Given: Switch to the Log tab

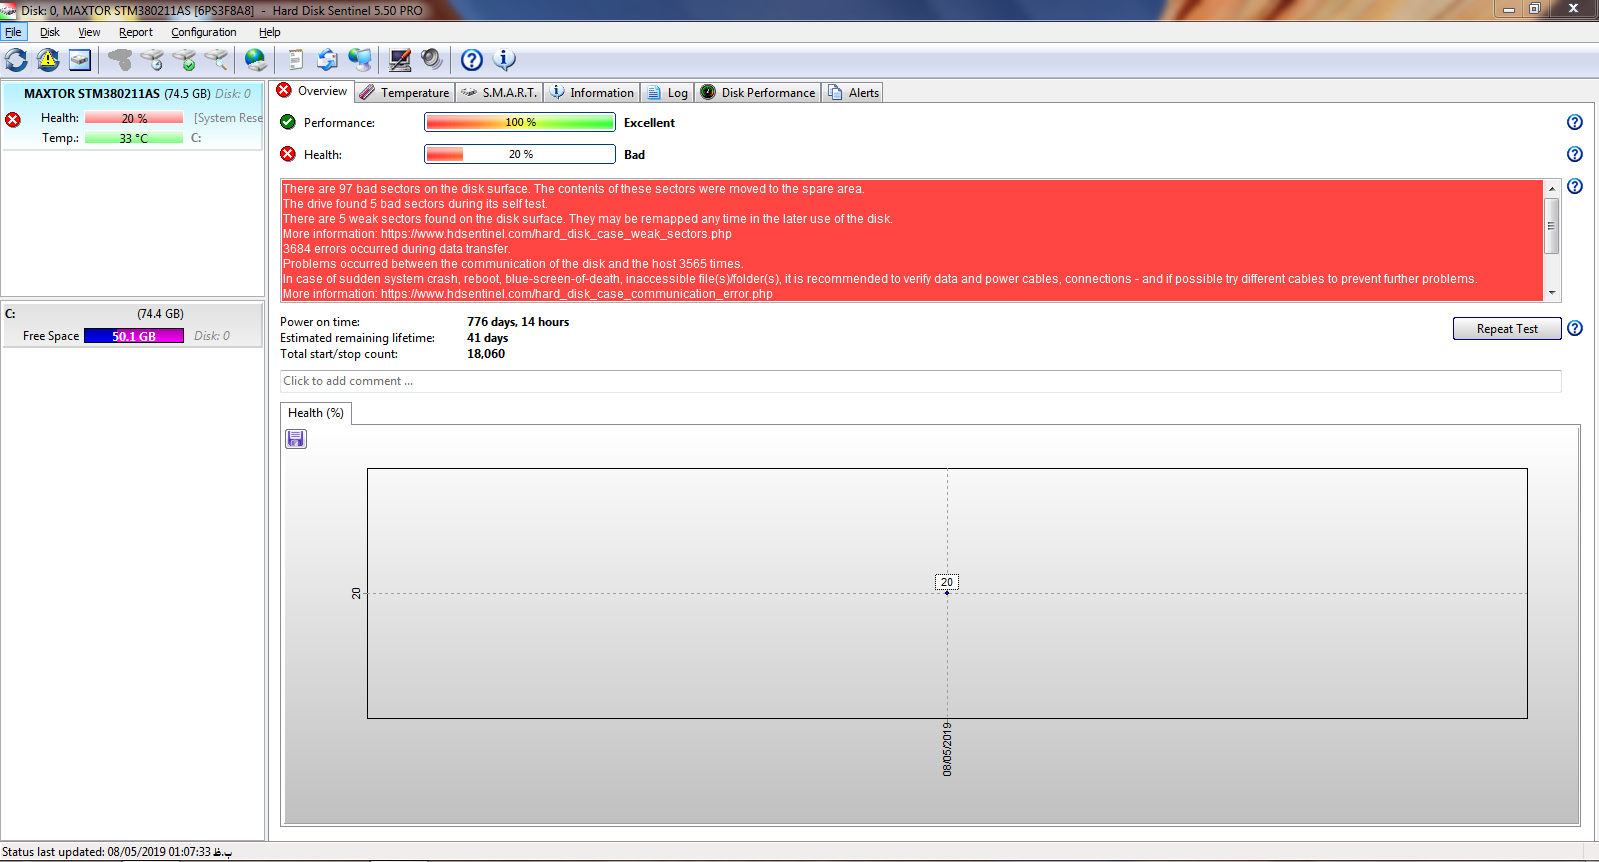Looking at the screenshot, I should [x=667, y=92].
